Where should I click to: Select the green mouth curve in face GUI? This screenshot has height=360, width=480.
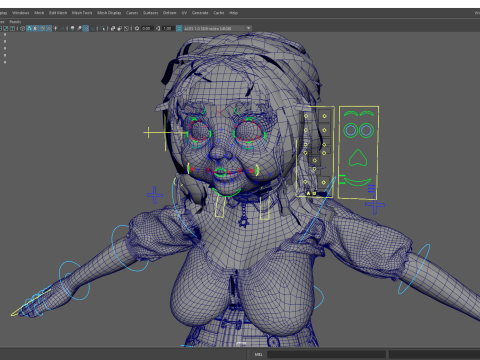pos(358,182)
